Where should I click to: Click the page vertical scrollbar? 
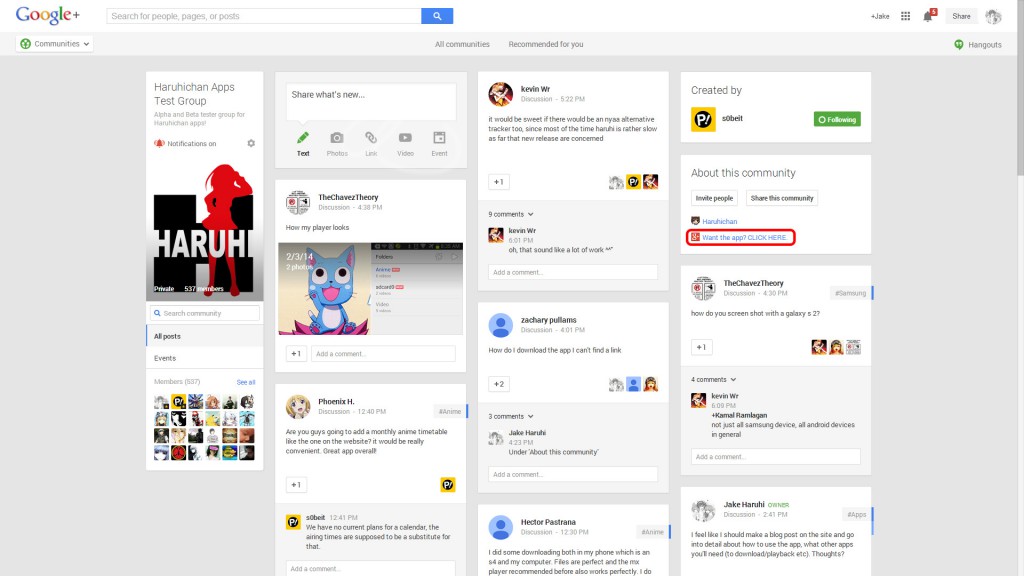pos(1020,87)
